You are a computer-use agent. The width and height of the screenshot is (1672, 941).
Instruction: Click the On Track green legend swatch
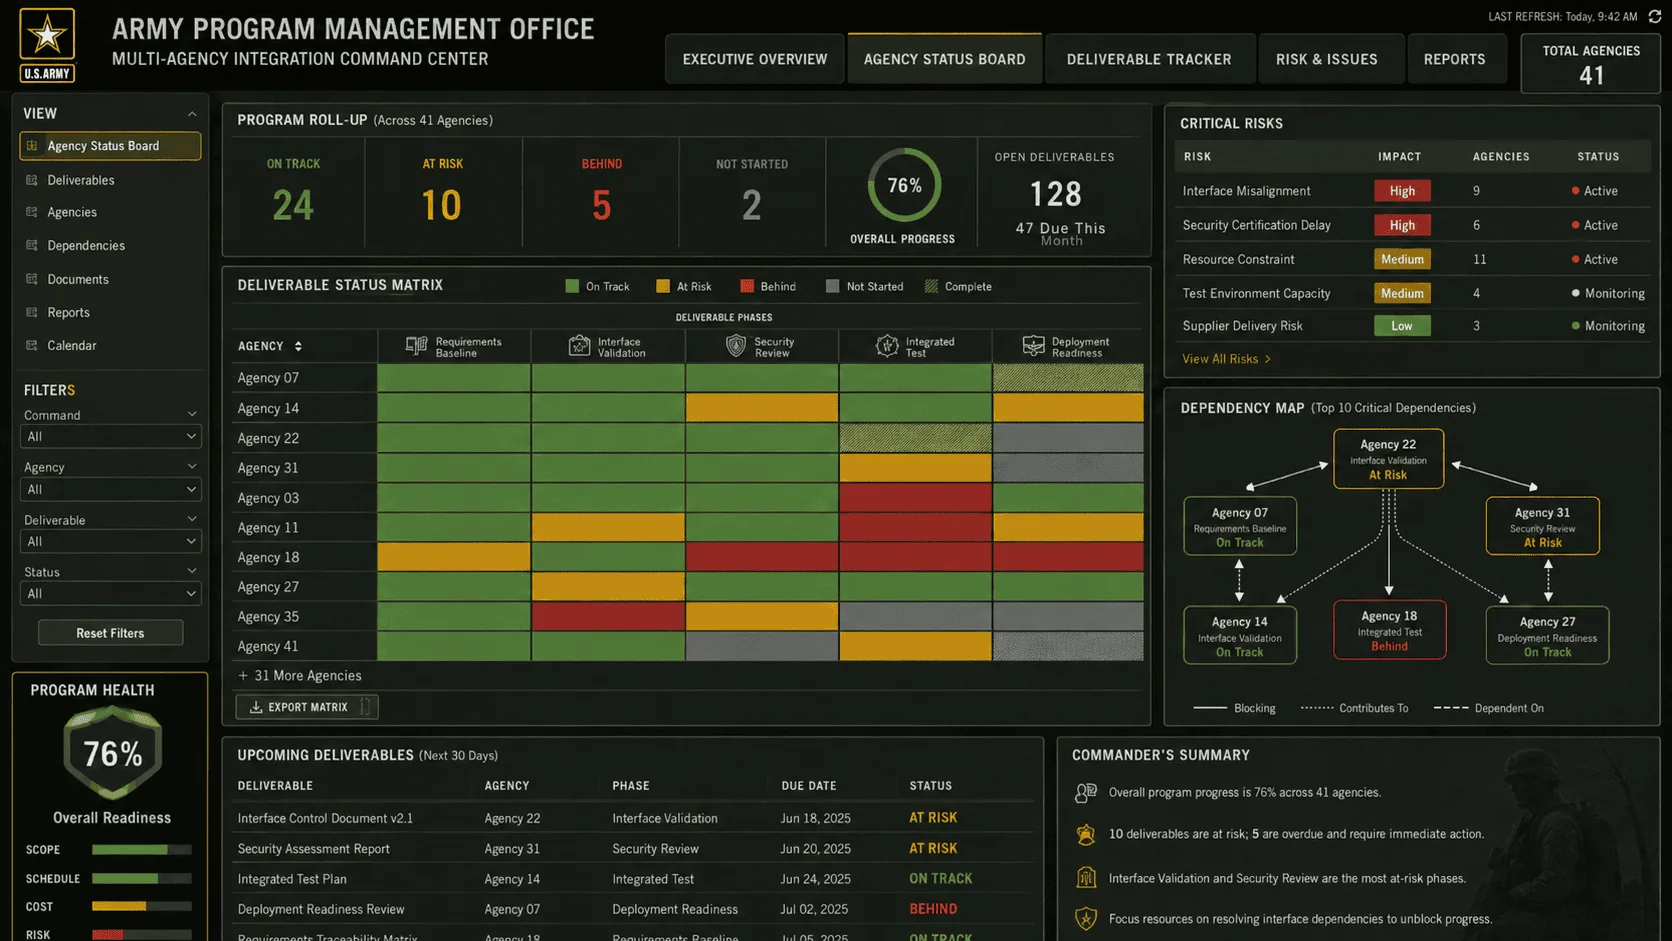click(x=572, y=286)
